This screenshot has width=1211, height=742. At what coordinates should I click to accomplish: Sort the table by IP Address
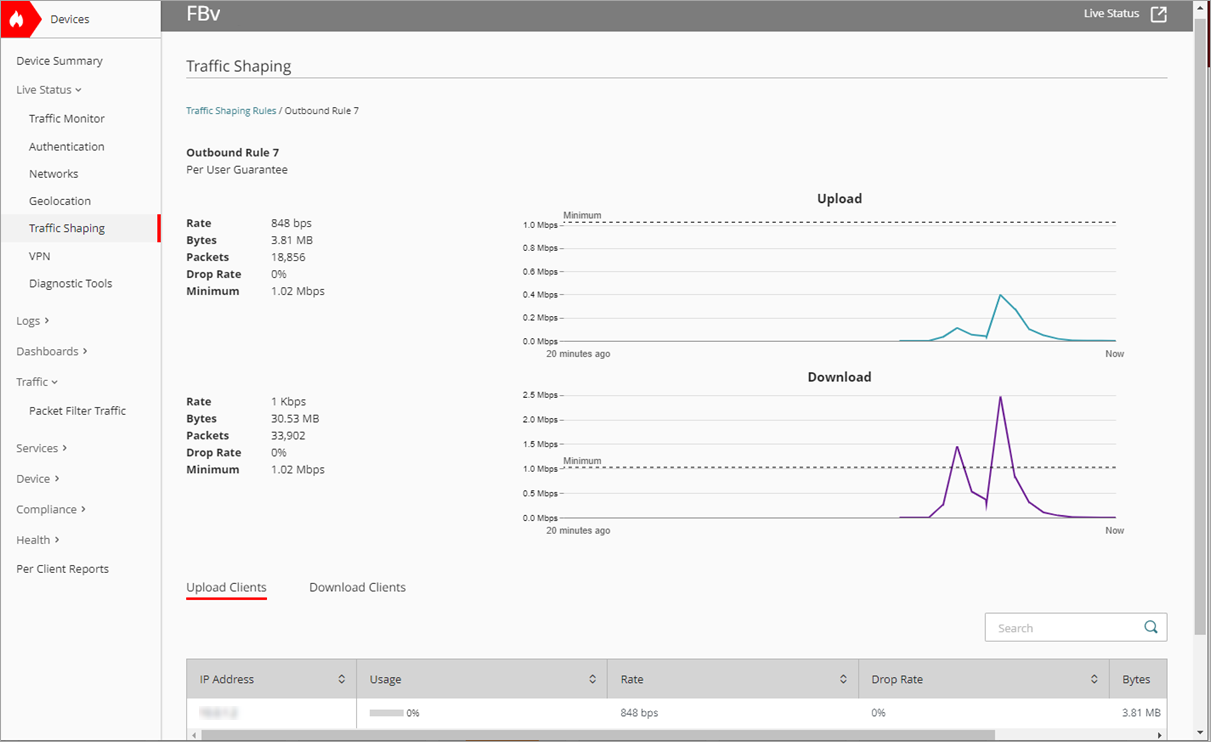343,678
